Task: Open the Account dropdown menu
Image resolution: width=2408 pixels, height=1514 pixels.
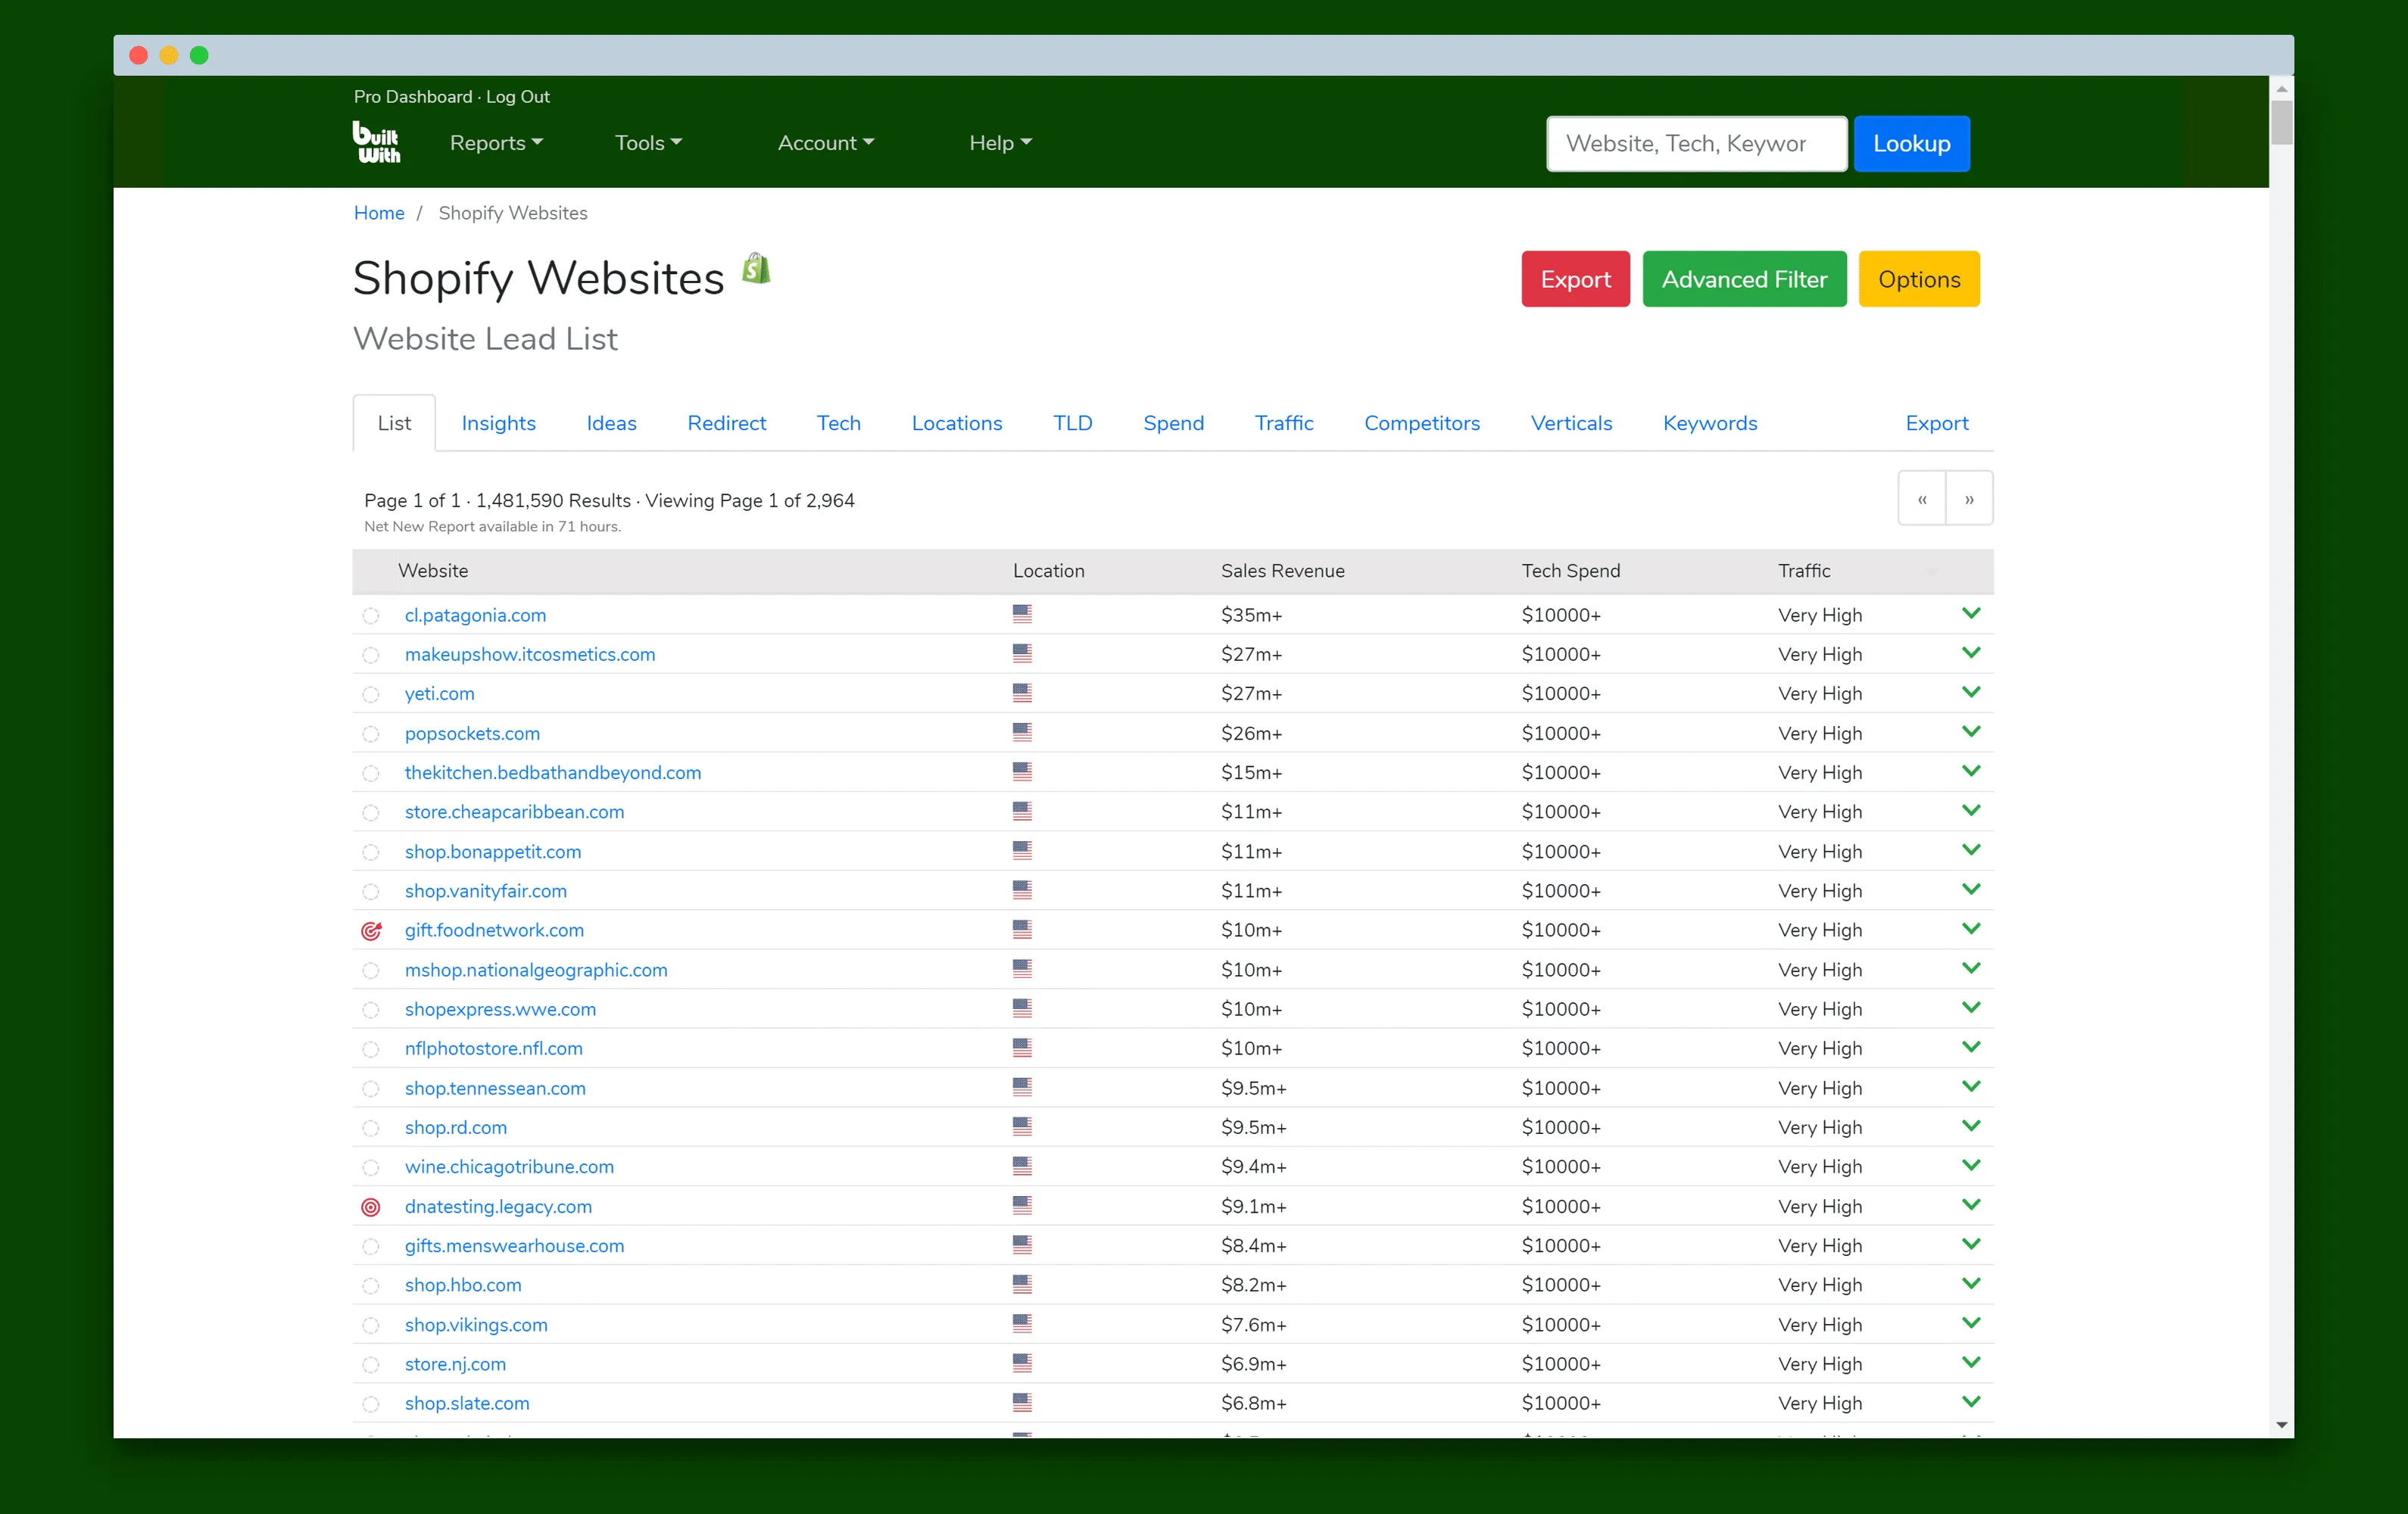Action: pos(826,143)
